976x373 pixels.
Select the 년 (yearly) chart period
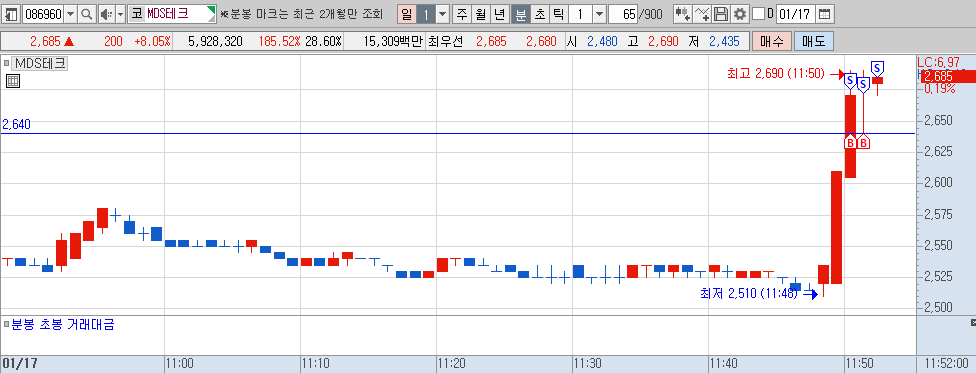pyautogui.click(x=499, y=13)
